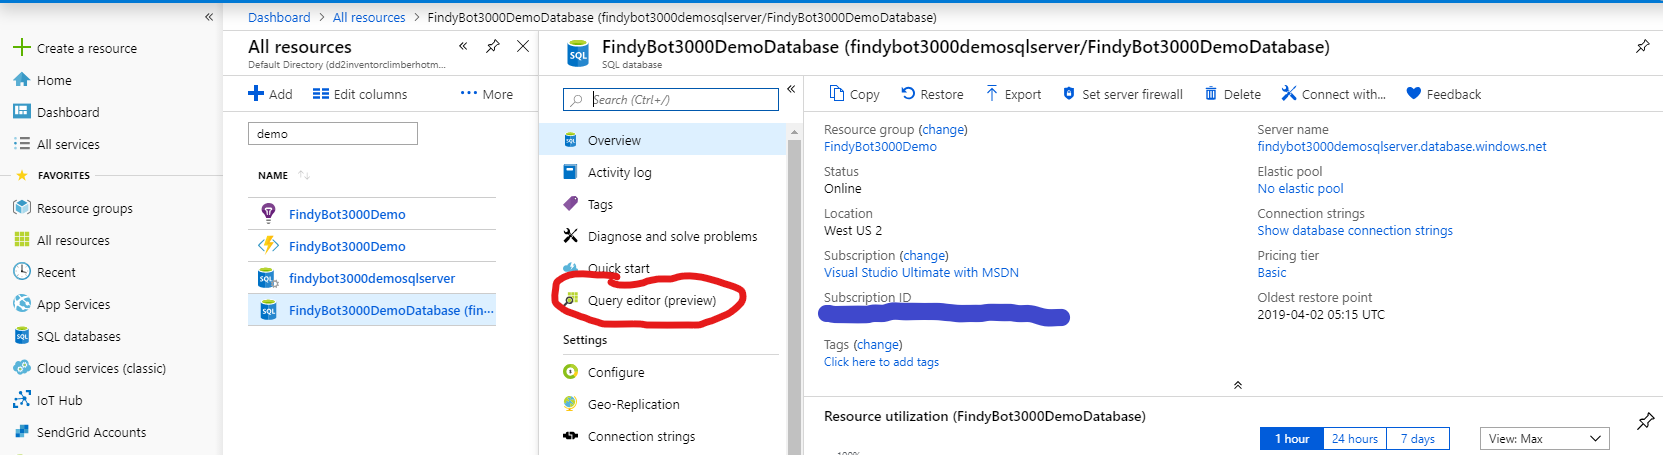The width and height of the screenshot is (1663, 455).
Task: Click No elastic pool link
Action: pos(1300,188)
